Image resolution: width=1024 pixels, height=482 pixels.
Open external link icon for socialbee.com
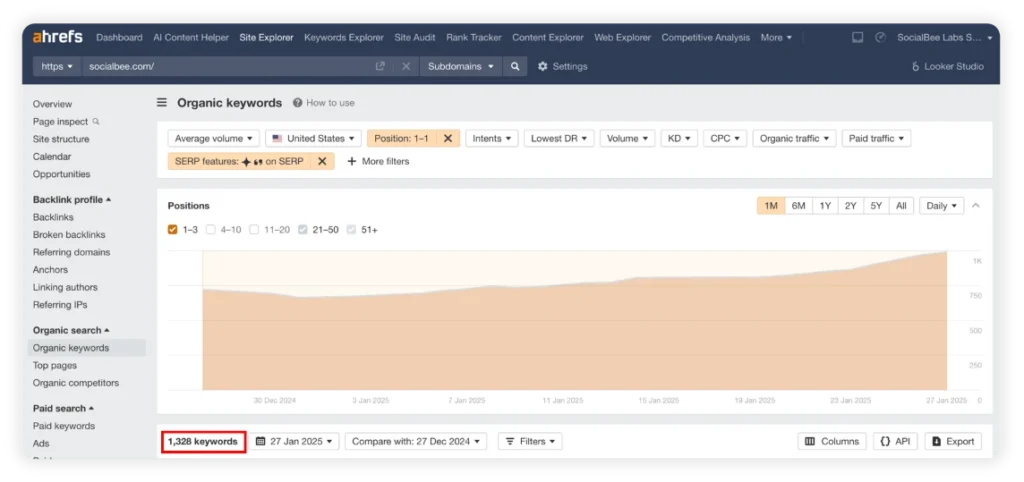click(380, 66)
